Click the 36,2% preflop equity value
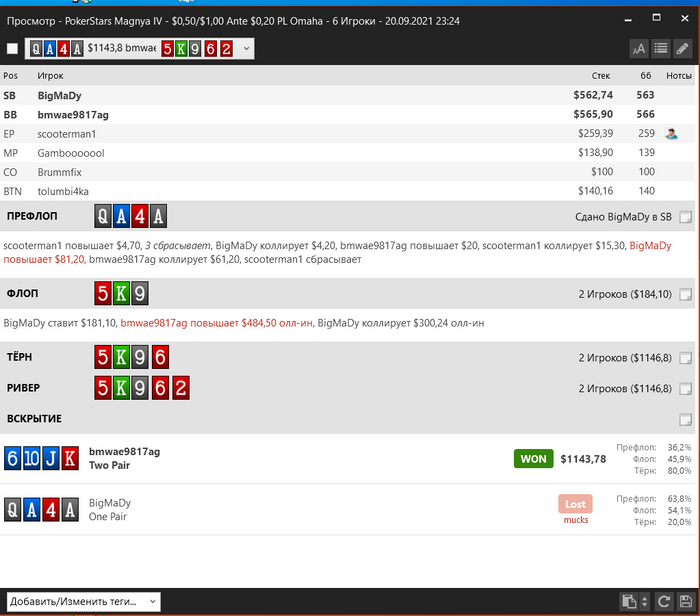 tap(679, 447)
